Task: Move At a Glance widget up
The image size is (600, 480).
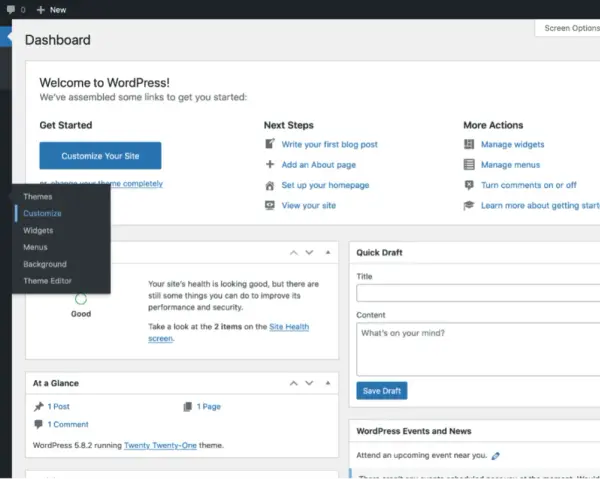Action: pos(293,383)
